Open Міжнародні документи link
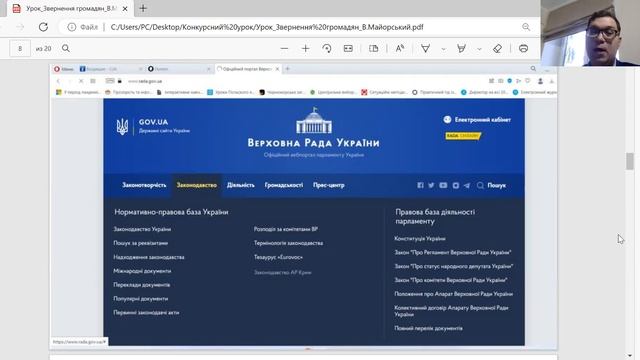This screenshot has width=640, height=360. (142, 271)
